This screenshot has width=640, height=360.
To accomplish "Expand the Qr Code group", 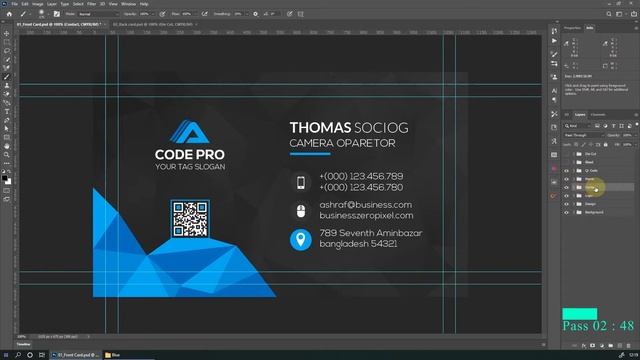I will coord(573,171).
